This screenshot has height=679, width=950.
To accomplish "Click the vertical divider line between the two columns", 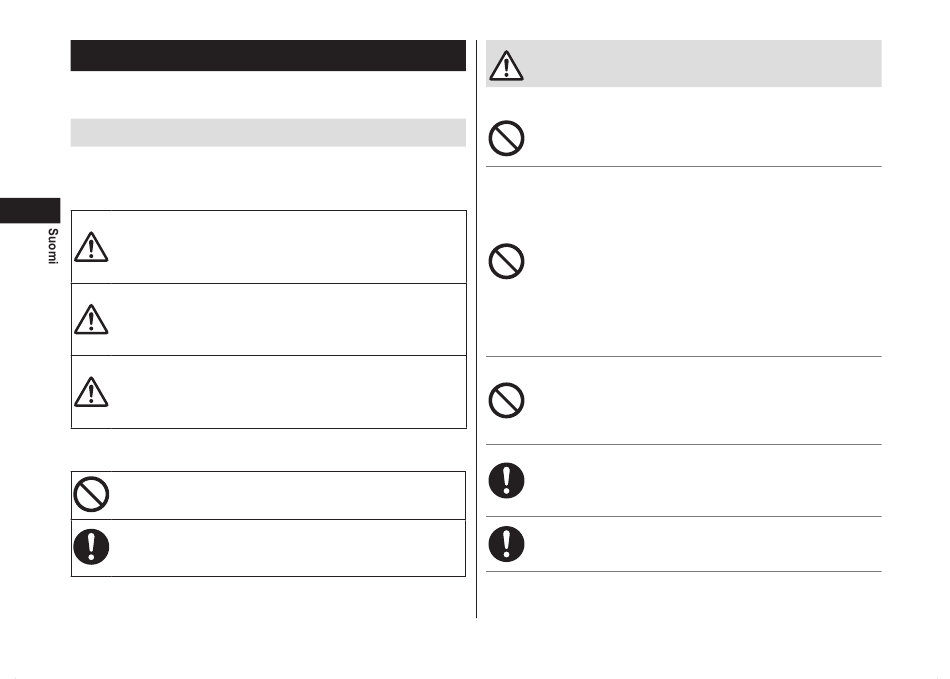I will 476,329.
